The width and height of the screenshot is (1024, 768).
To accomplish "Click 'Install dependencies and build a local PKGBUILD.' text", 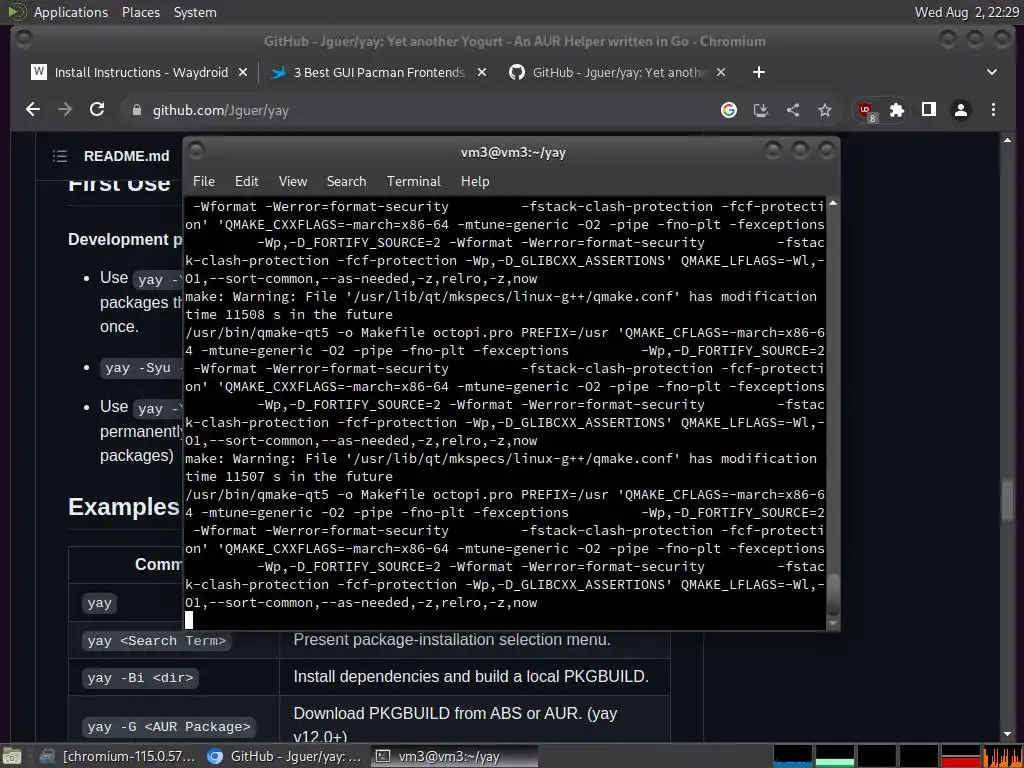I will click(471, 677).
